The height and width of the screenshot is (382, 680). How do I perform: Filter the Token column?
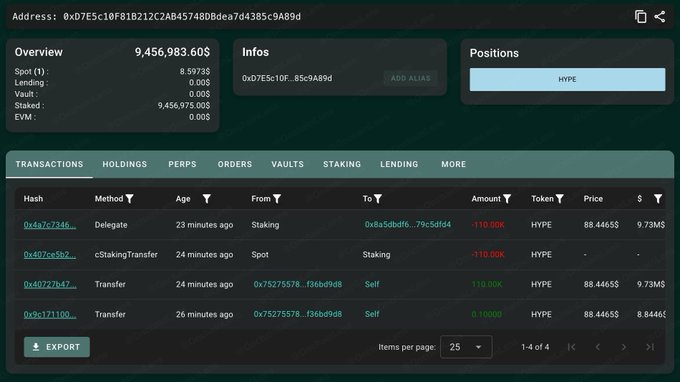click(559, 199)
